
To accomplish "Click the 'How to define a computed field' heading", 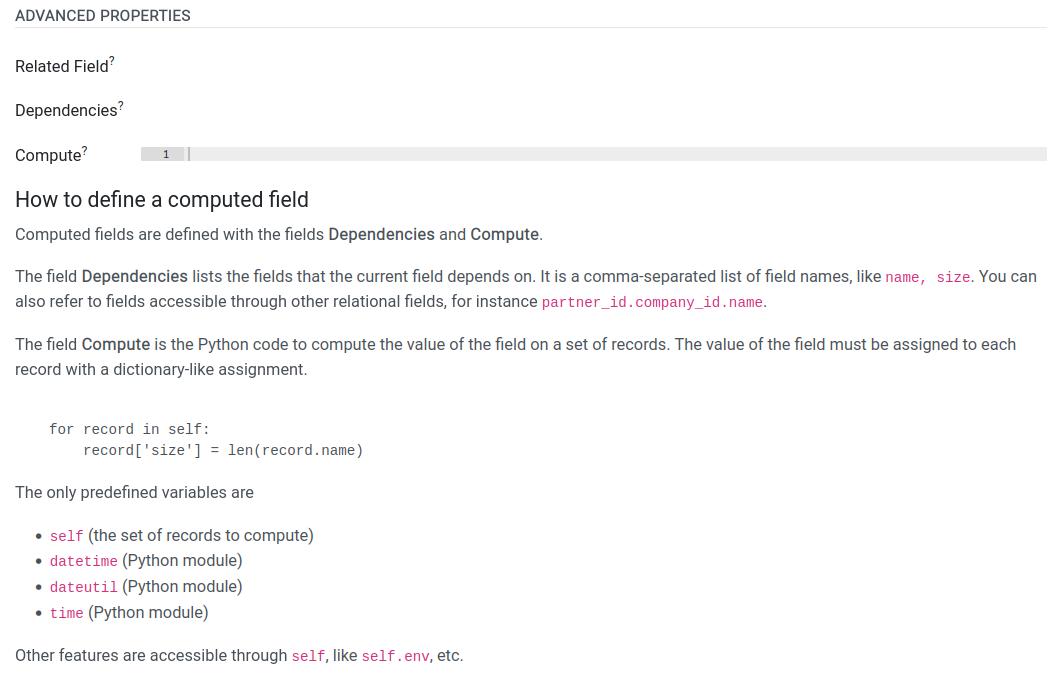I will pos(162,200).
